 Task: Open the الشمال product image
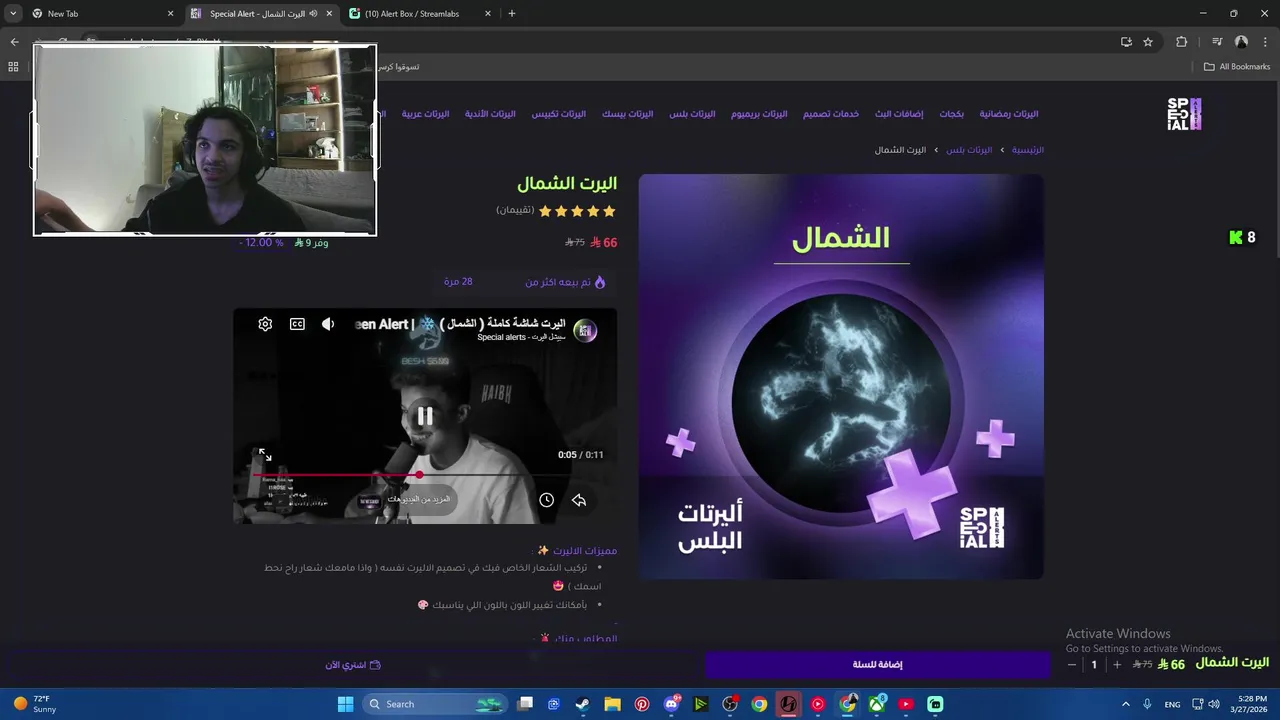coord(841,377)
